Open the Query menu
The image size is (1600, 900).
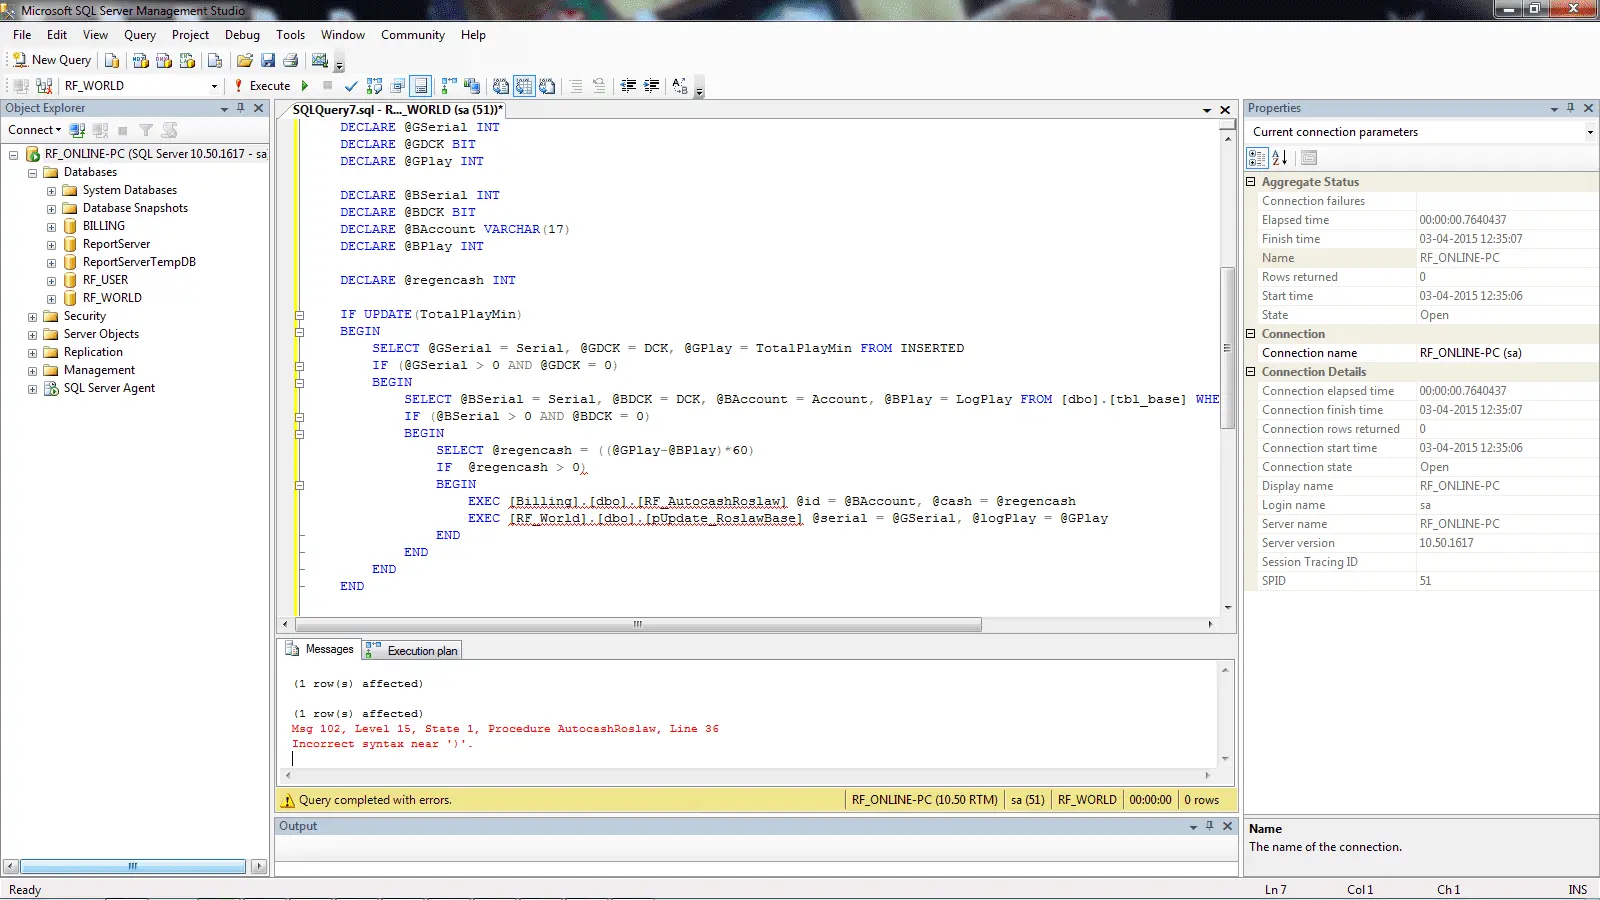pos(140,35)
